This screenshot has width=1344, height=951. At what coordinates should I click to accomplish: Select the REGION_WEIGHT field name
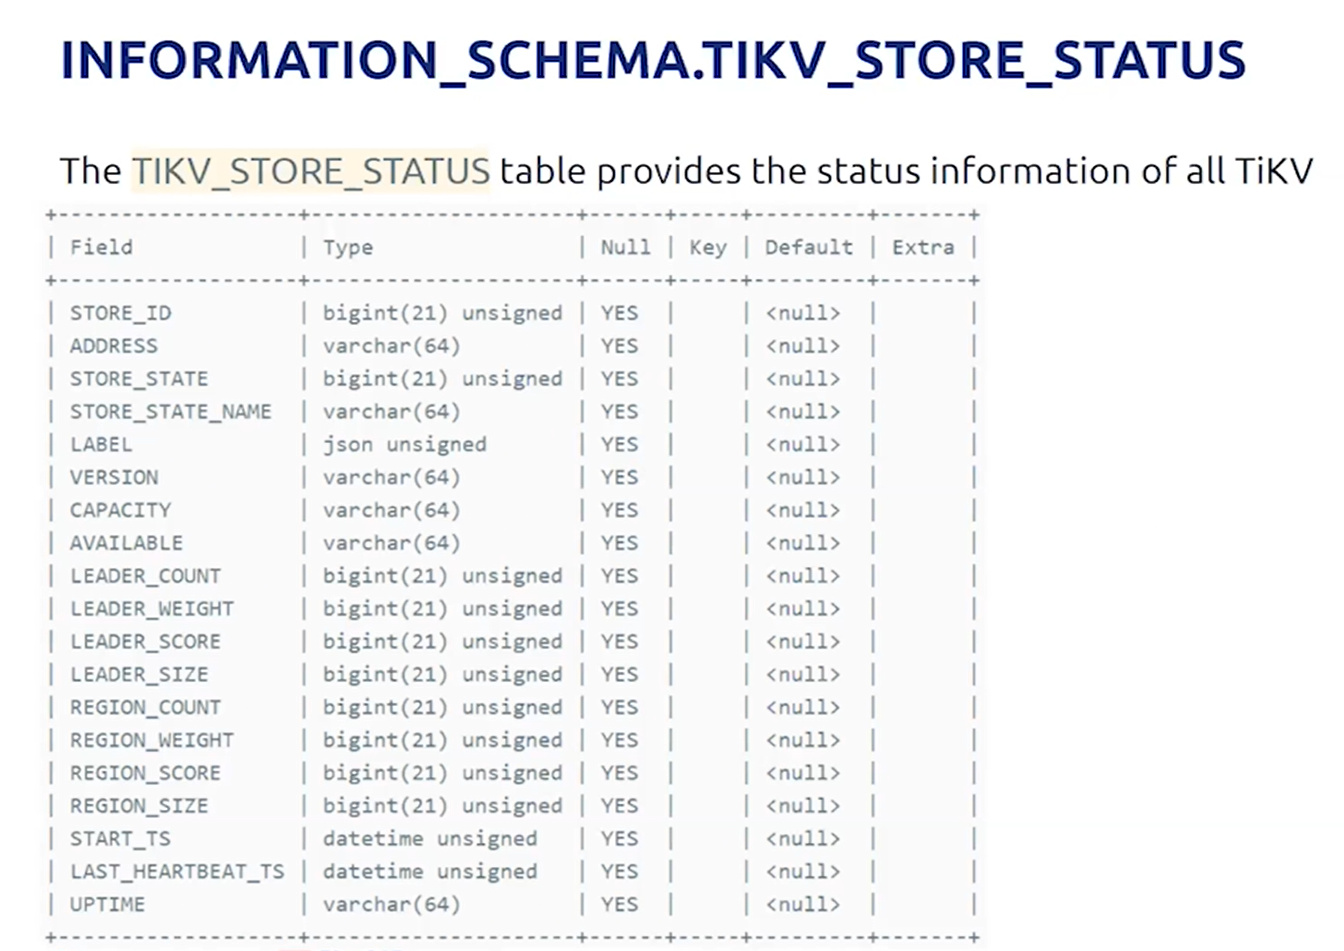click(x=152, y=741)
